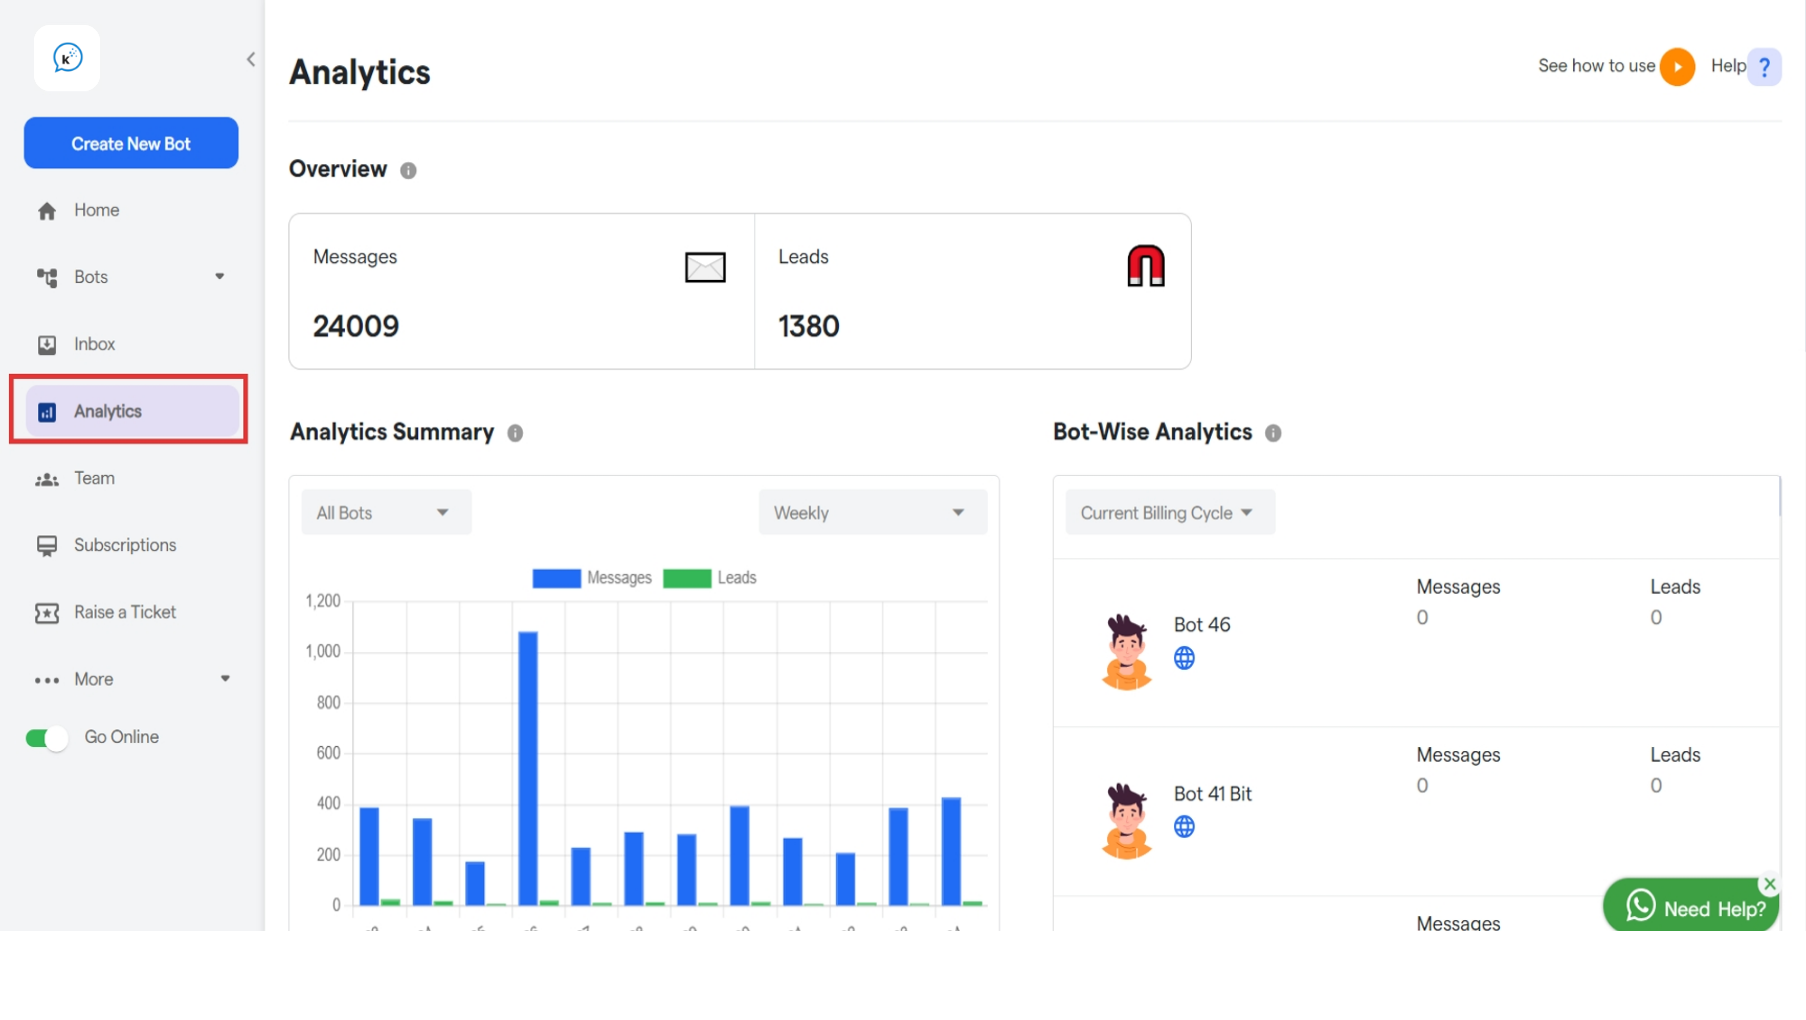This screenshot has width=1806, height=1020.
Task: Open the Inbox from the sidebar
Action: coord(95,343)
